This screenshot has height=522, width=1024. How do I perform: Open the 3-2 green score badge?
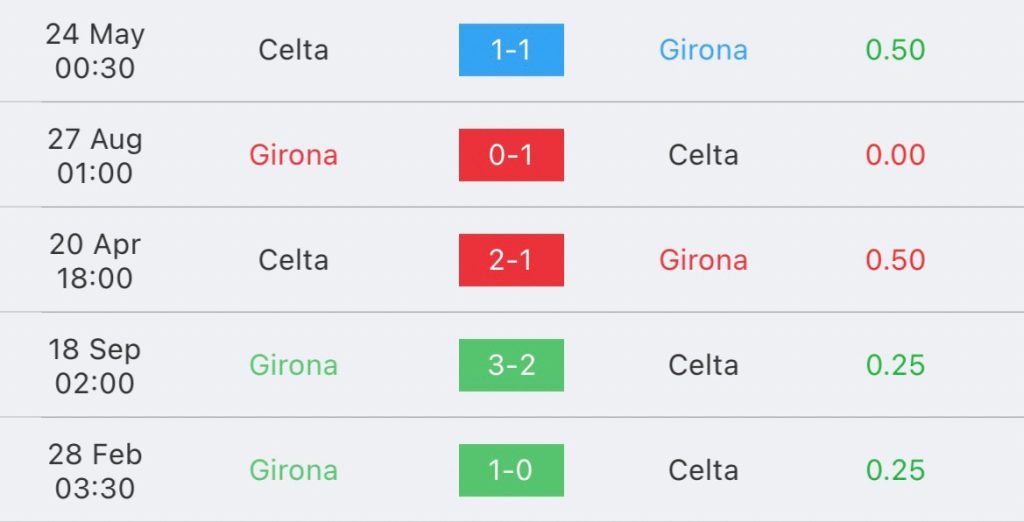coord(511,365)
